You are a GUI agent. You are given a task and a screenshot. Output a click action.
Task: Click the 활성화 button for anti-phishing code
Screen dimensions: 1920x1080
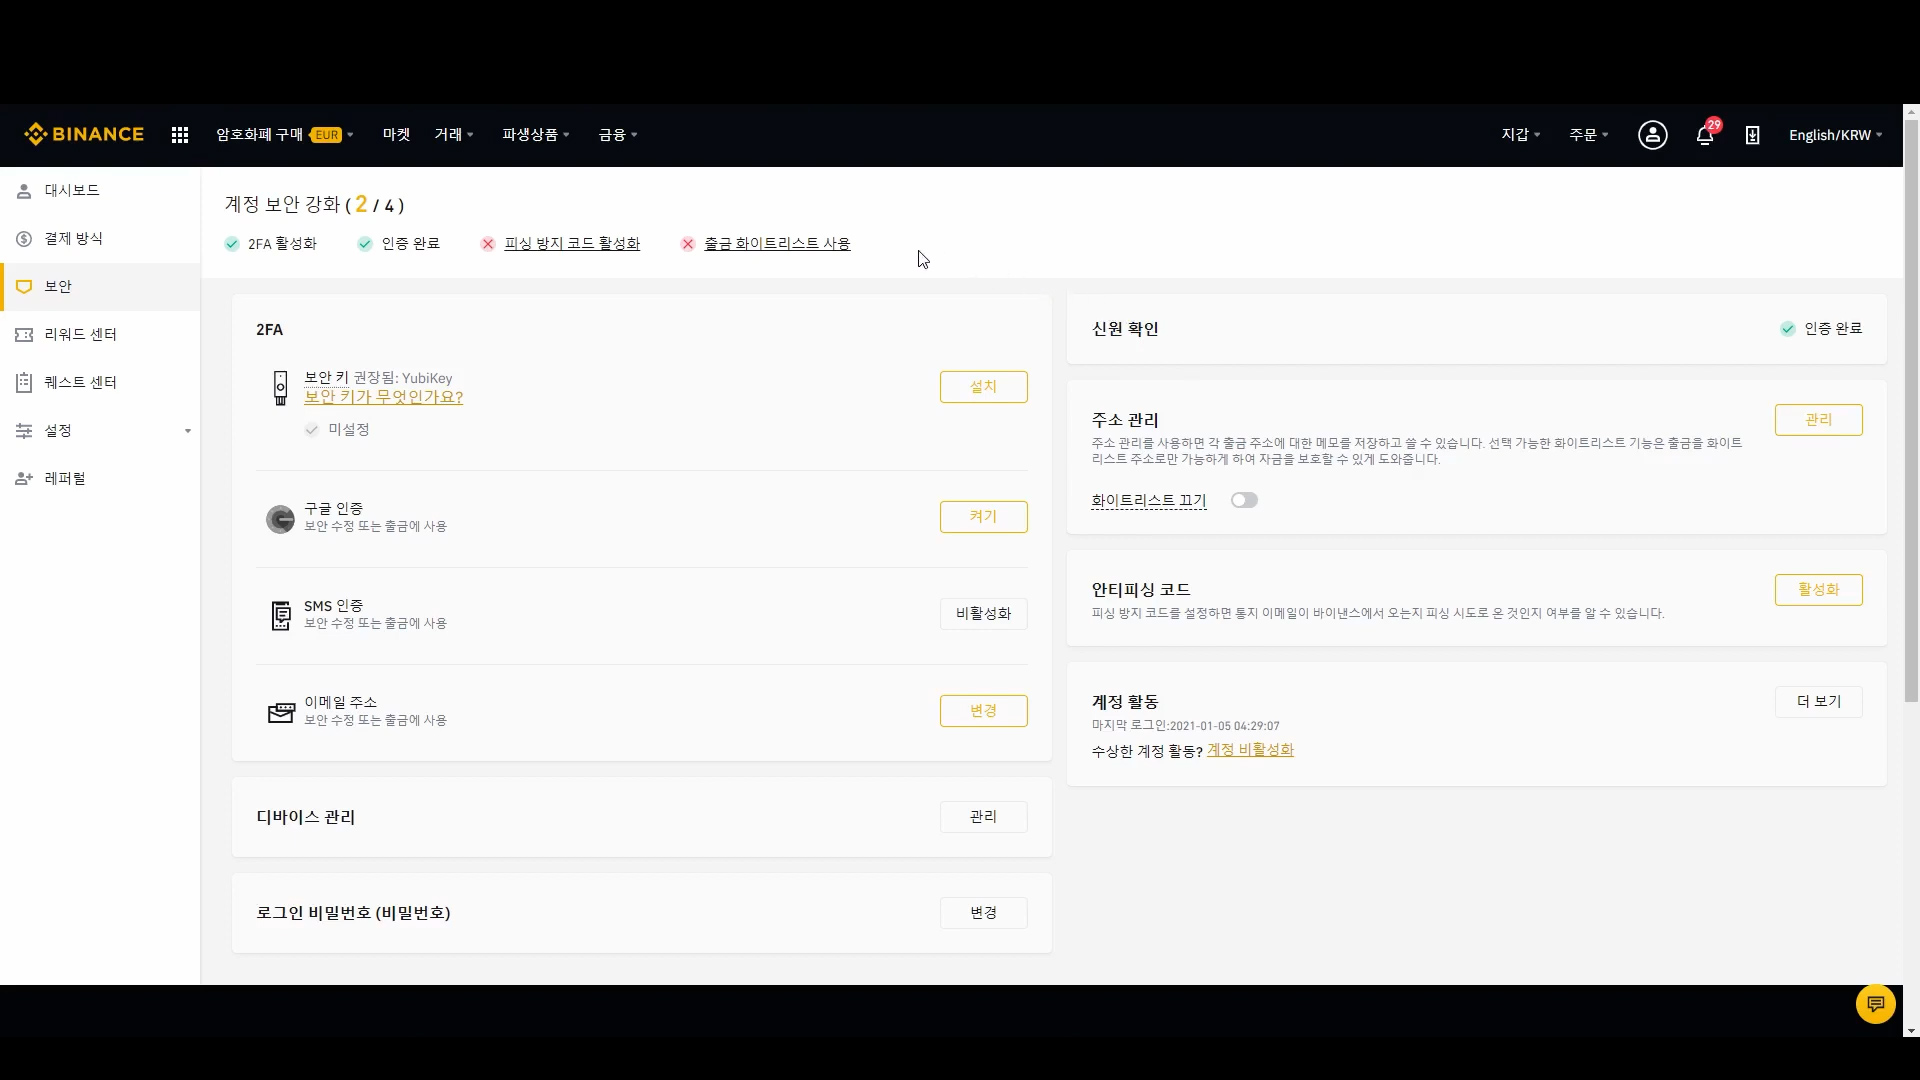point(1818,590)
